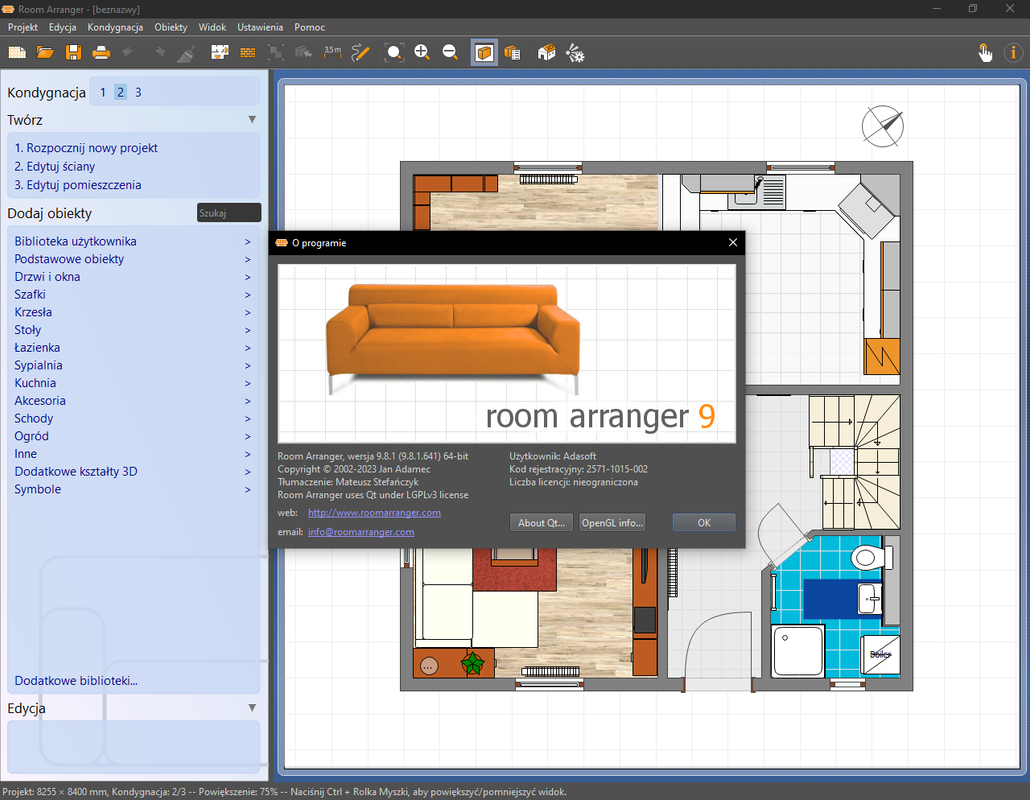The width and height of the screenshot is (1030, 800).
Task: Open the room layout editing icon
Action: [219, 53]
